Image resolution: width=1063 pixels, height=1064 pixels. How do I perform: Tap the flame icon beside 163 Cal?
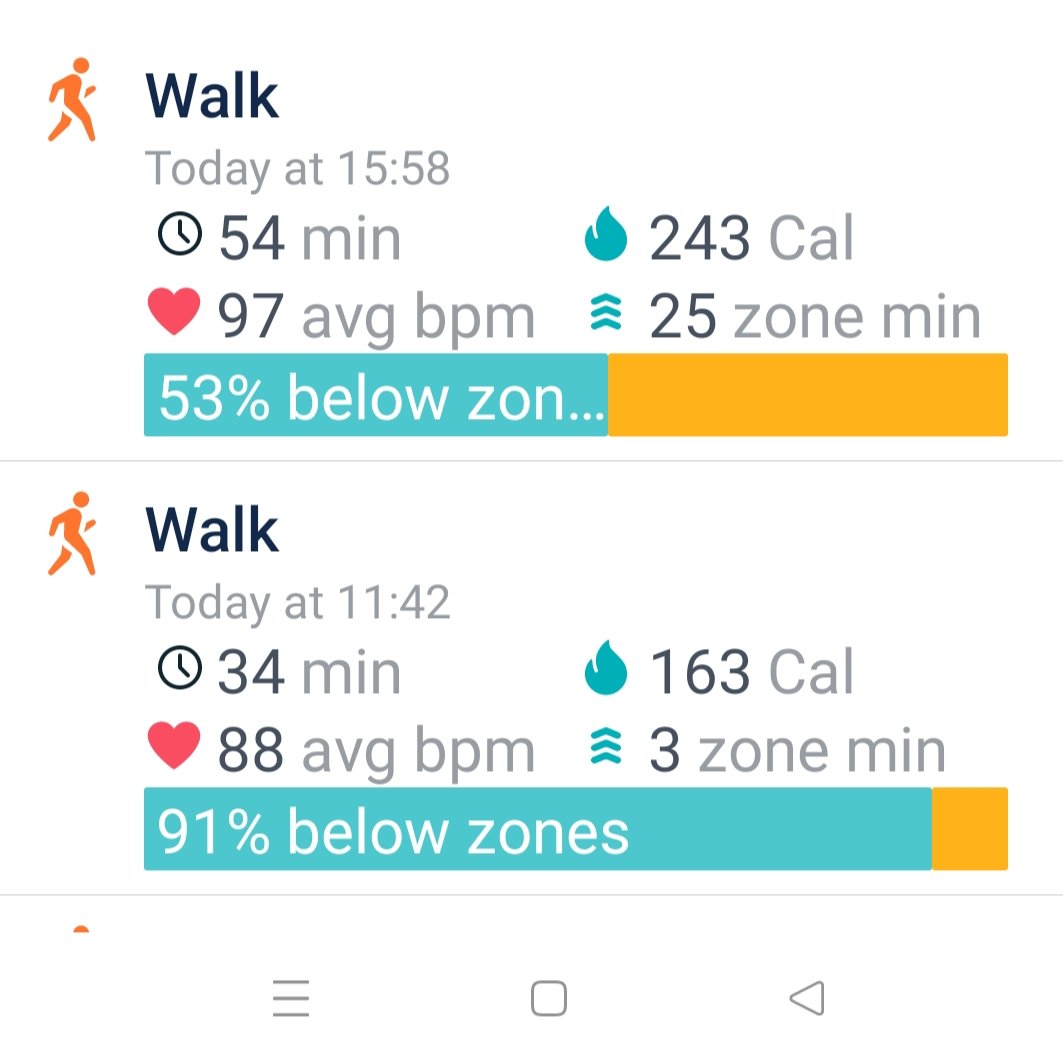[606, 671]
